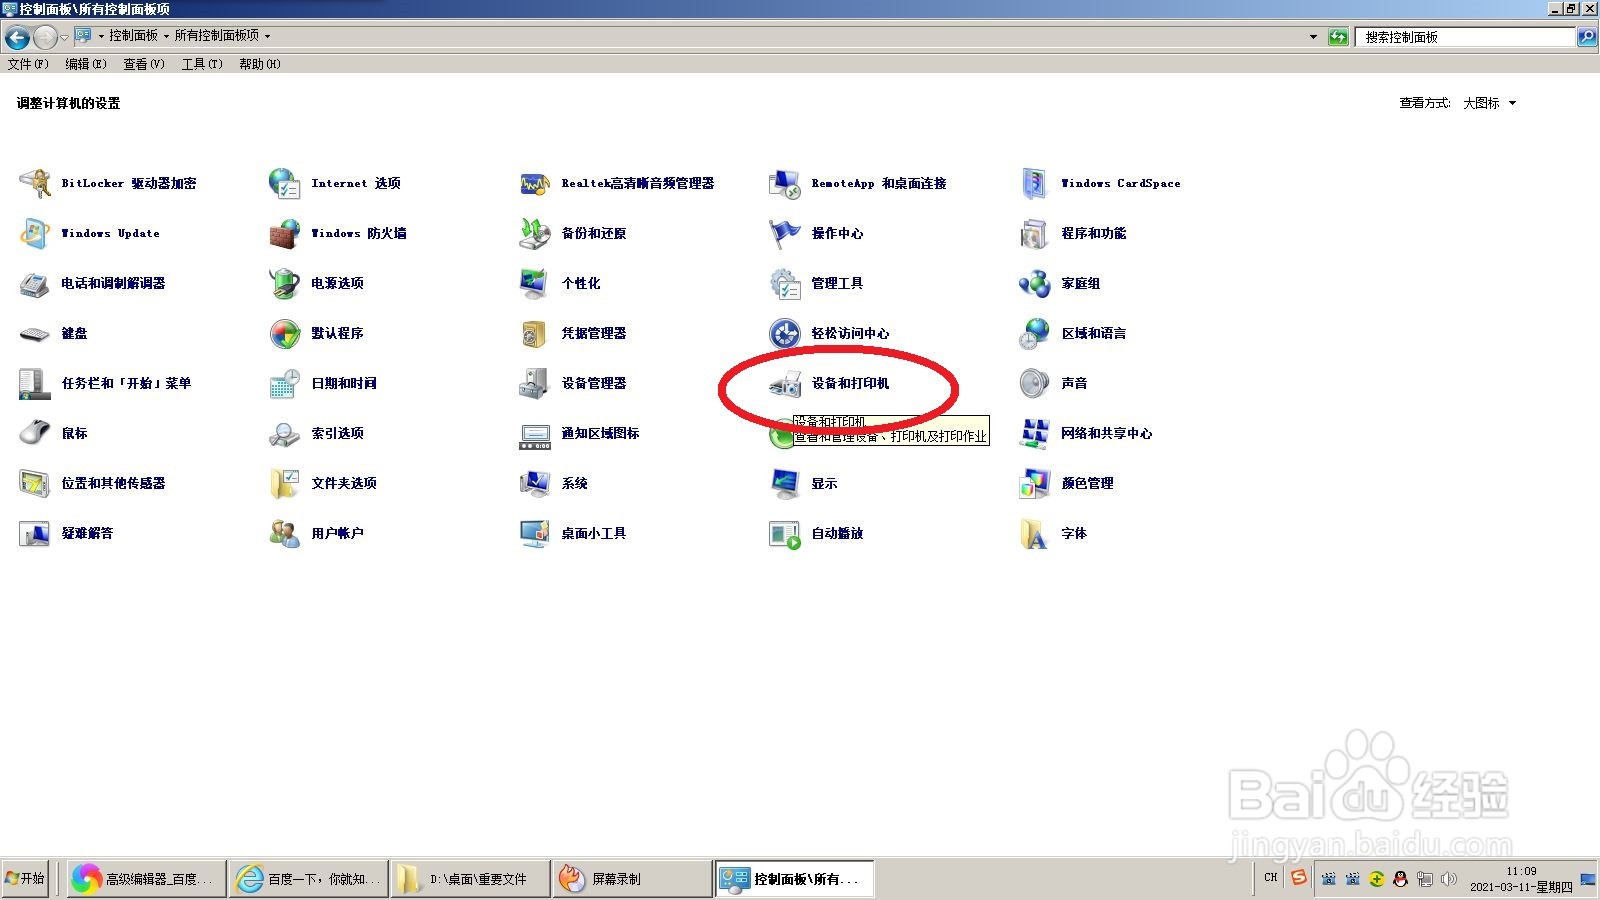Open 电话和调制解调器 icon
This screenshot has height=900, width=1600.
point(35,283)
